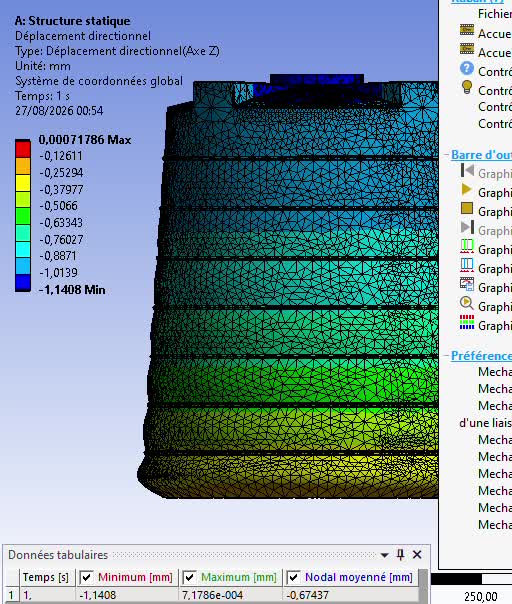Click the Données tabulaires panel title
This screenshot has width=512, height=604.
tap(58, 555)
